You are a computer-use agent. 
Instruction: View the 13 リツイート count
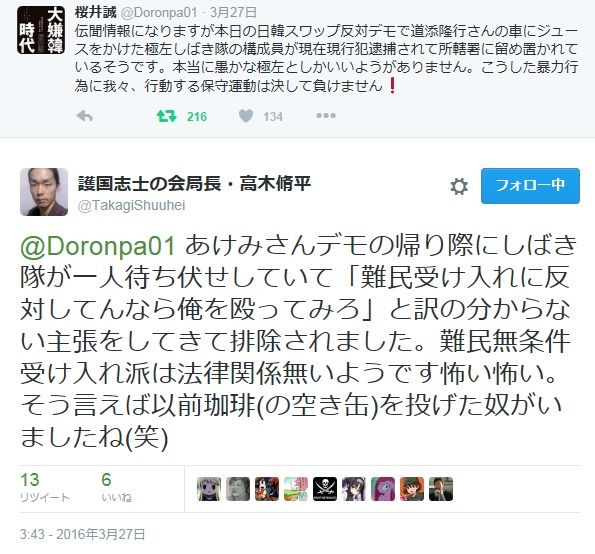click(x=44, y=487)
